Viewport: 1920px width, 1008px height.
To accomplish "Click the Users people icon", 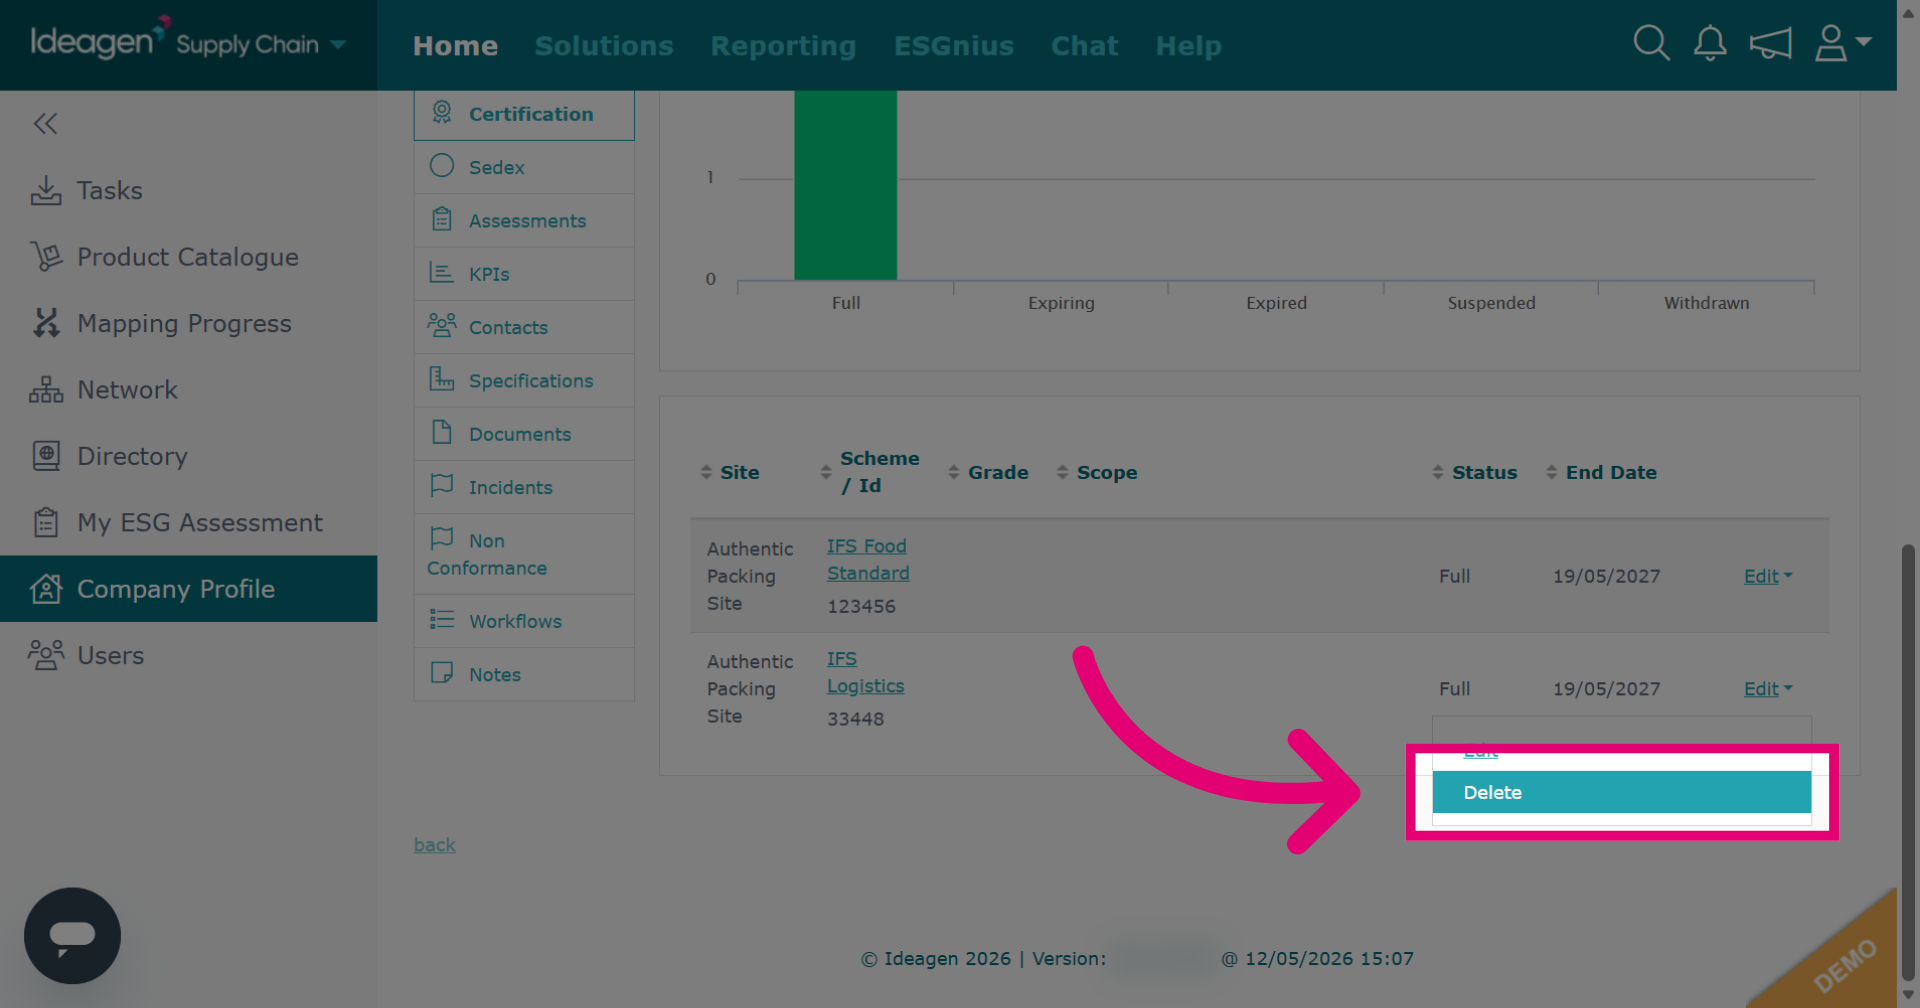I will click(x=46, y=655).
